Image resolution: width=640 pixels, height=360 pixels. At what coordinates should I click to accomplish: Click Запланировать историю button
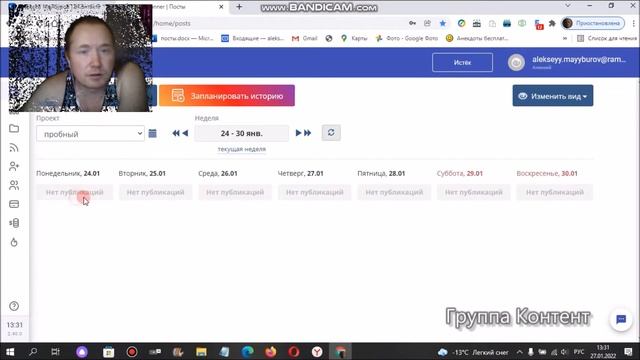(x=227, y=96)
